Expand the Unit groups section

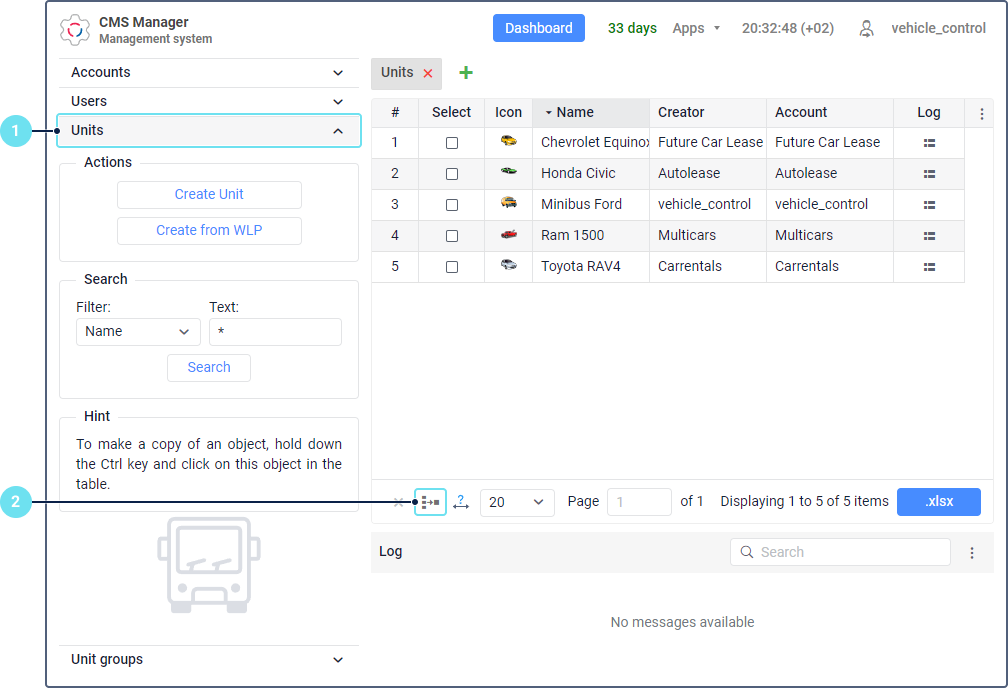(209, 660)
